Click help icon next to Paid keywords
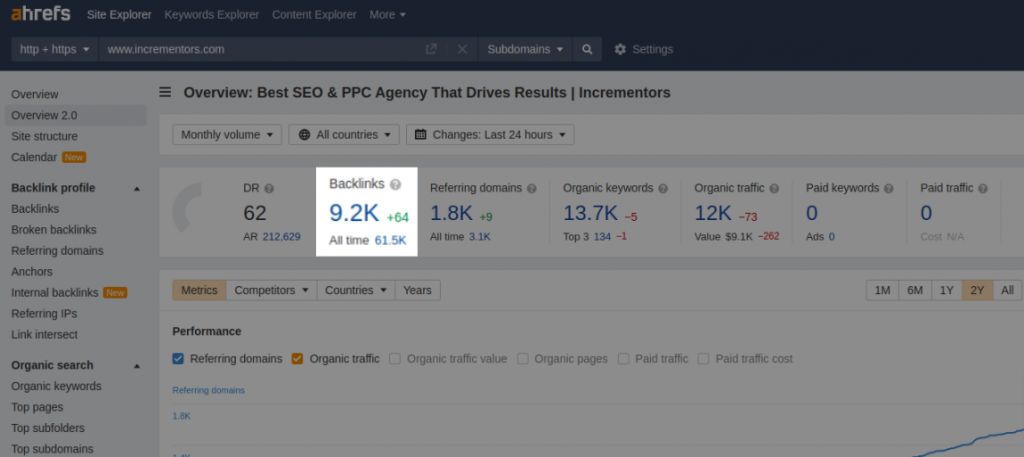 pos(889,188)
